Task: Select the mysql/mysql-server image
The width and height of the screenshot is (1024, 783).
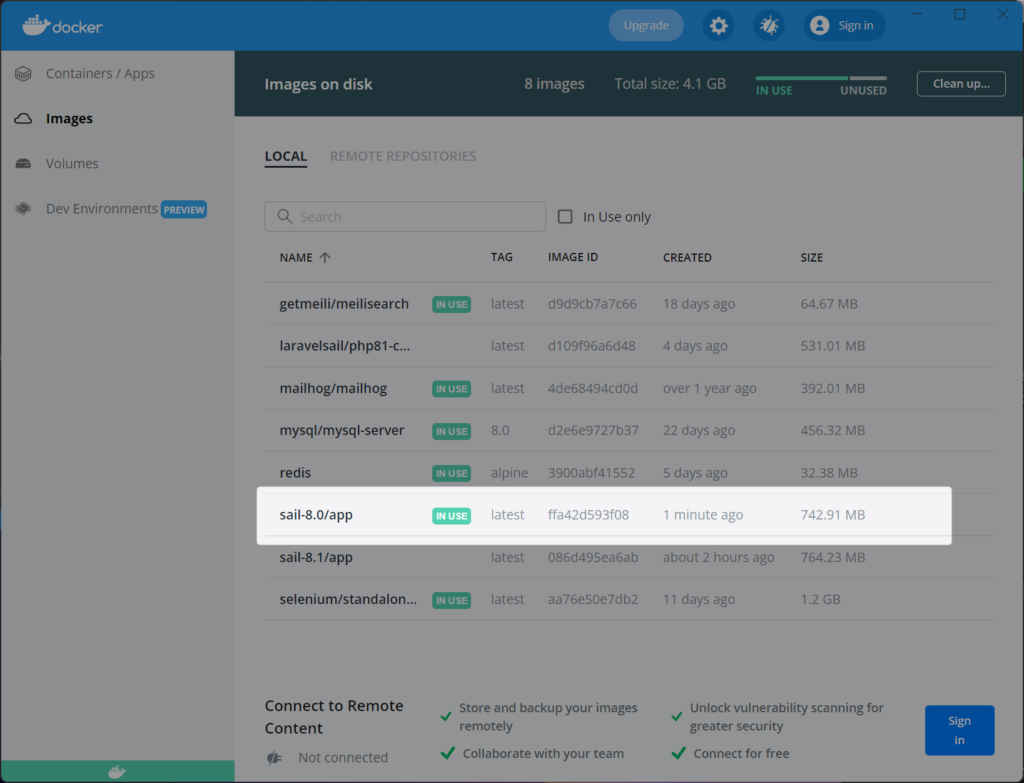Action: 342,430
